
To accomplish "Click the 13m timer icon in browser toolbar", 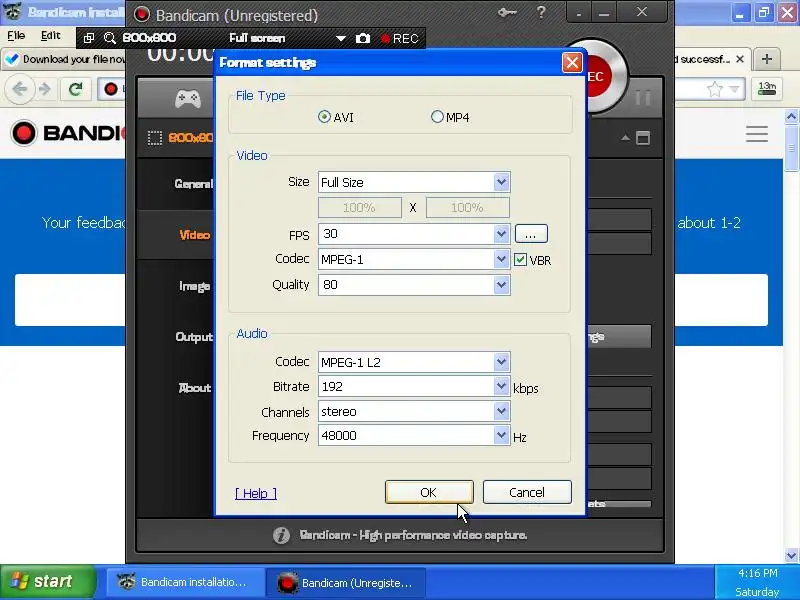I will click(767, 89).
